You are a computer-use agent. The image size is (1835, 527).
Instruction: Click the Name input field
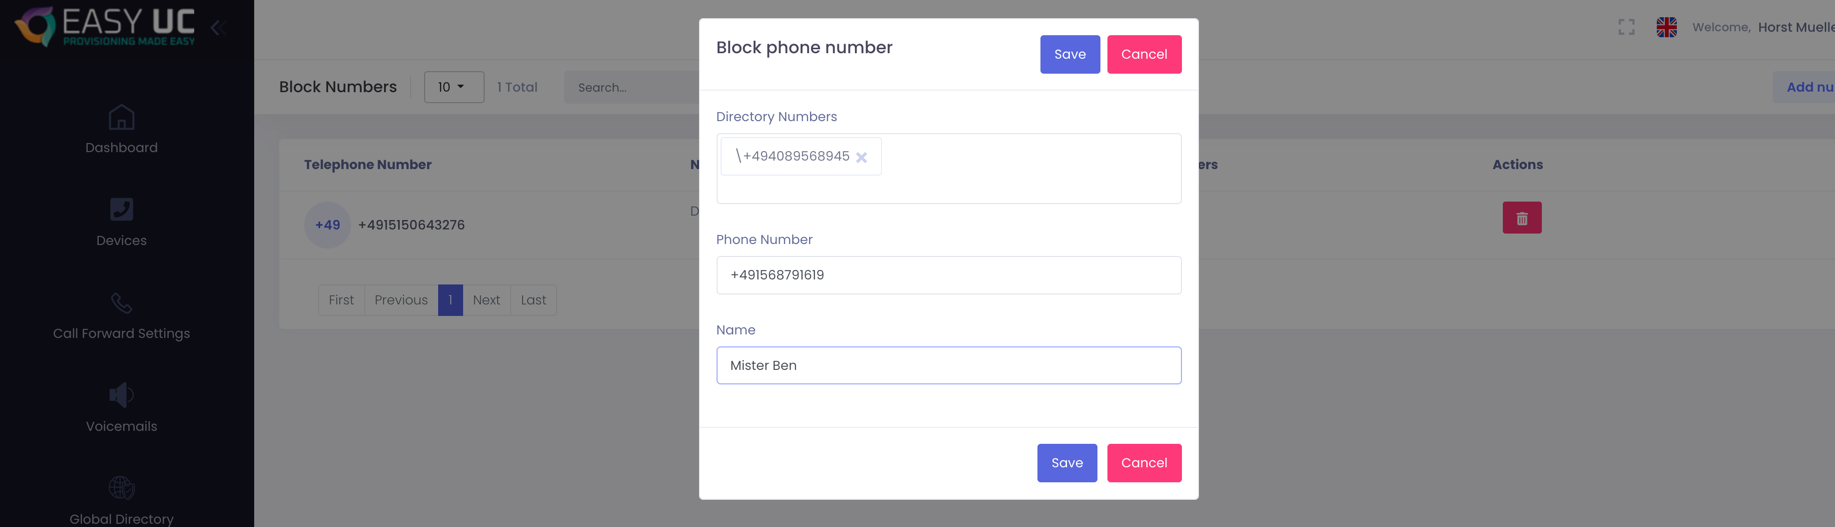point(948,366)
